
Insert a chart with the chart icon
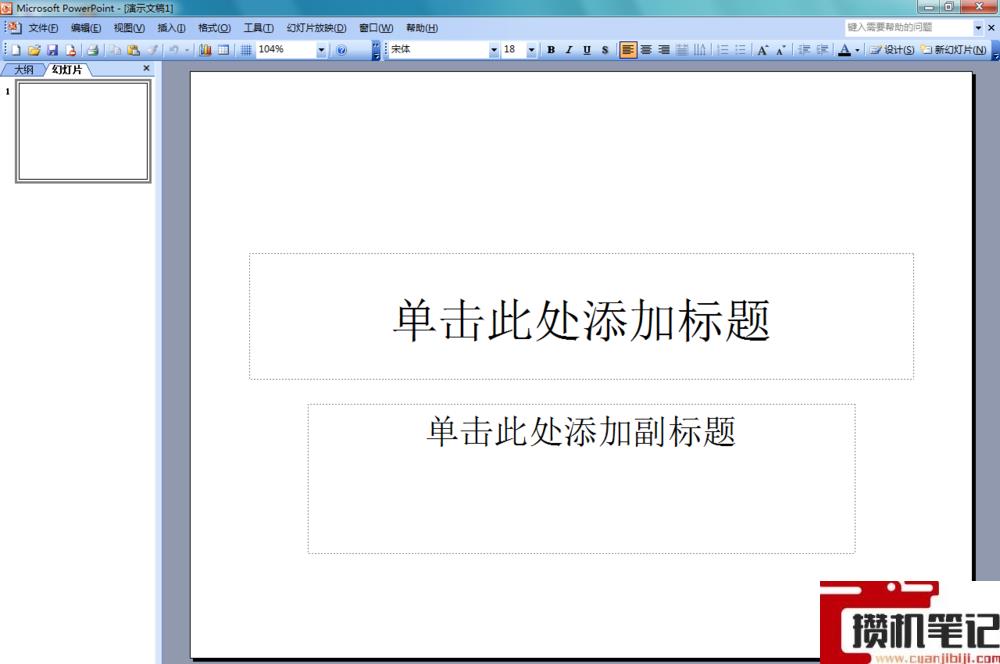205,50
